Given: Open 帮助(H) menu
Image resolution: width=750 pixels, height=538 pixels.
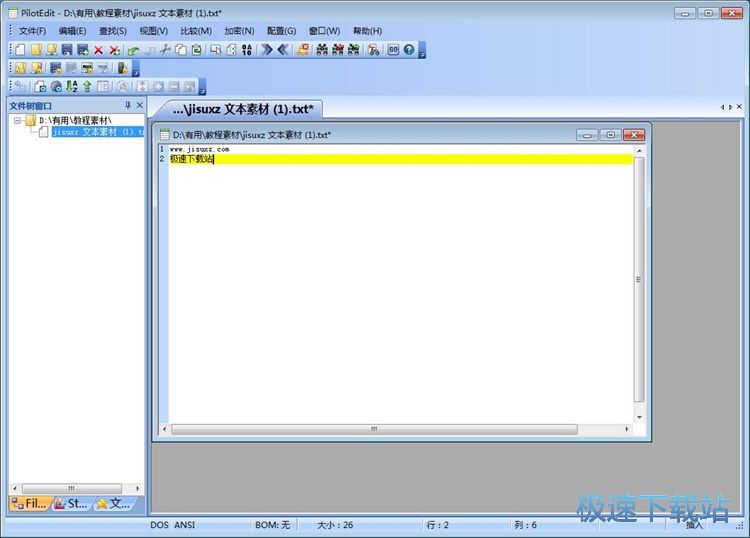Looking at the screenshot, I should pos(367,31).
